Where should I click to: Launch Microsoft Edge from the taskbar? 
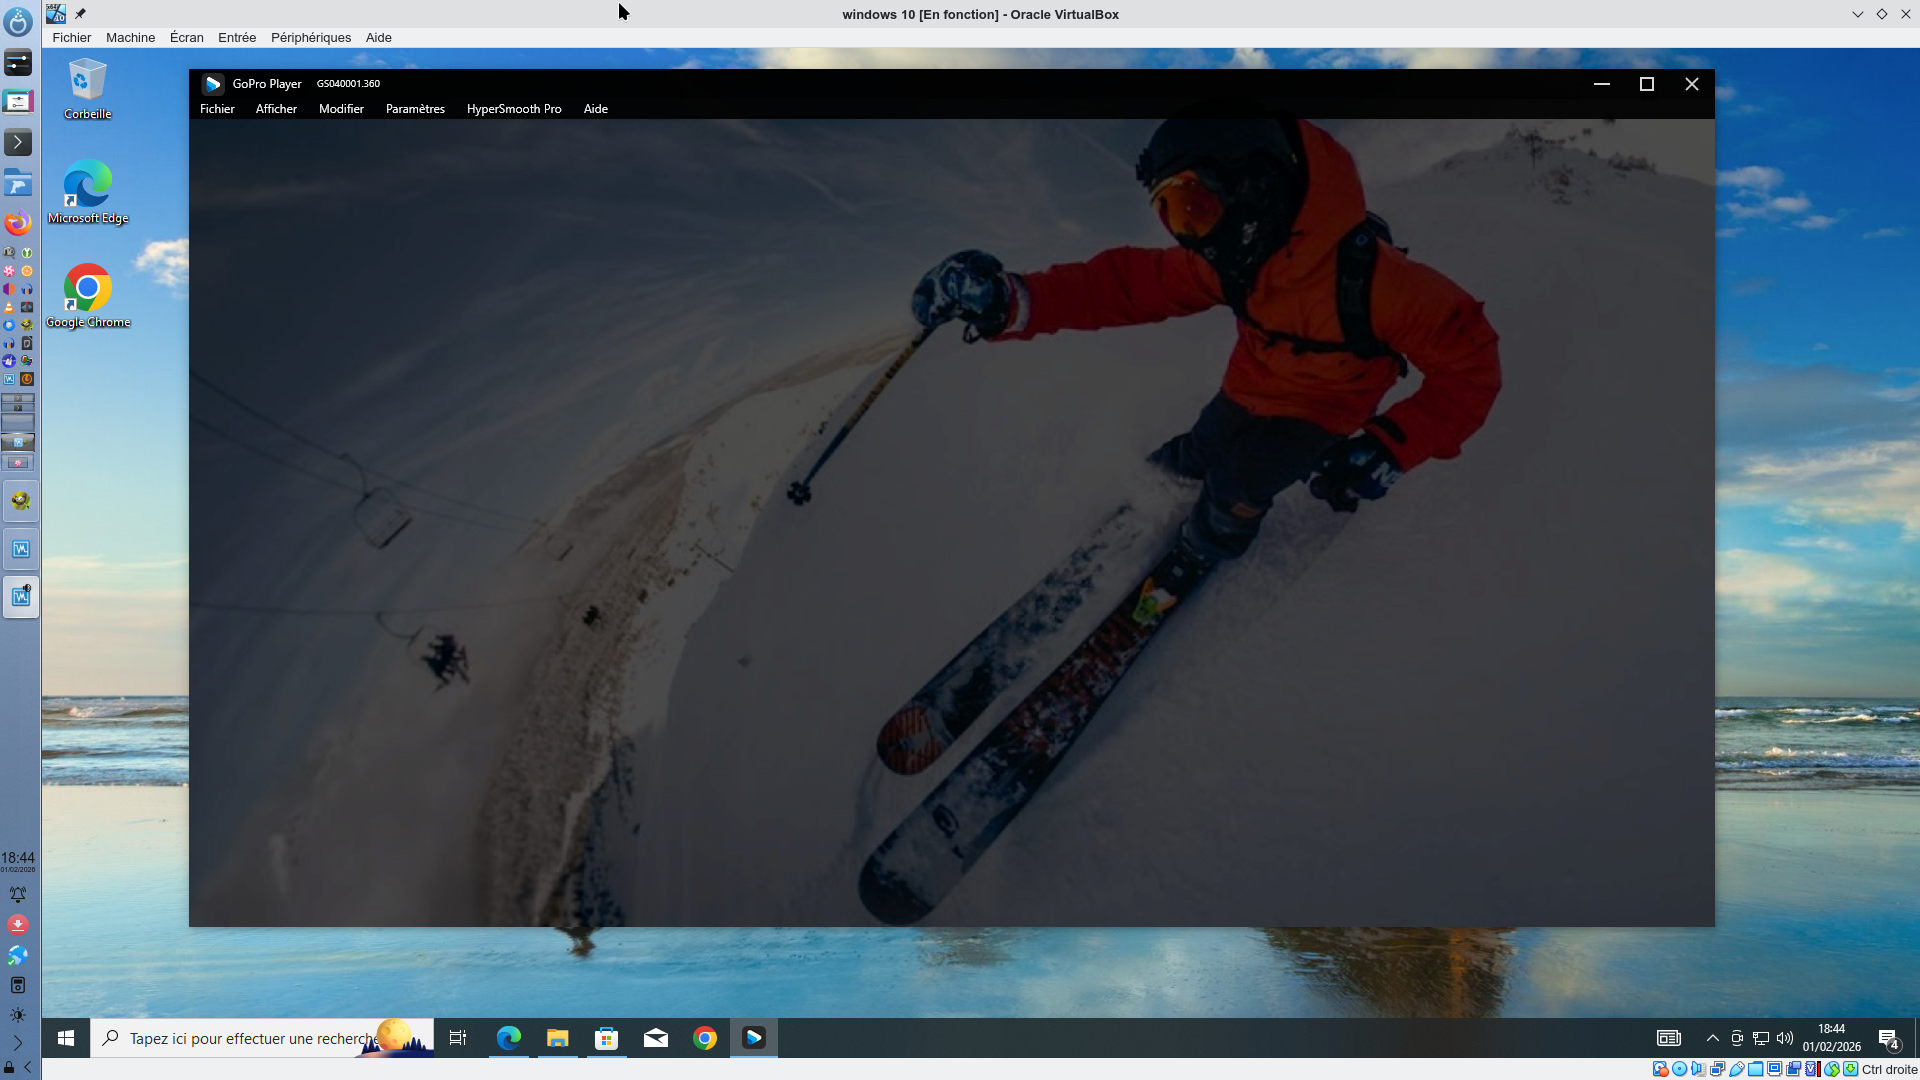tap(509, 1038)
